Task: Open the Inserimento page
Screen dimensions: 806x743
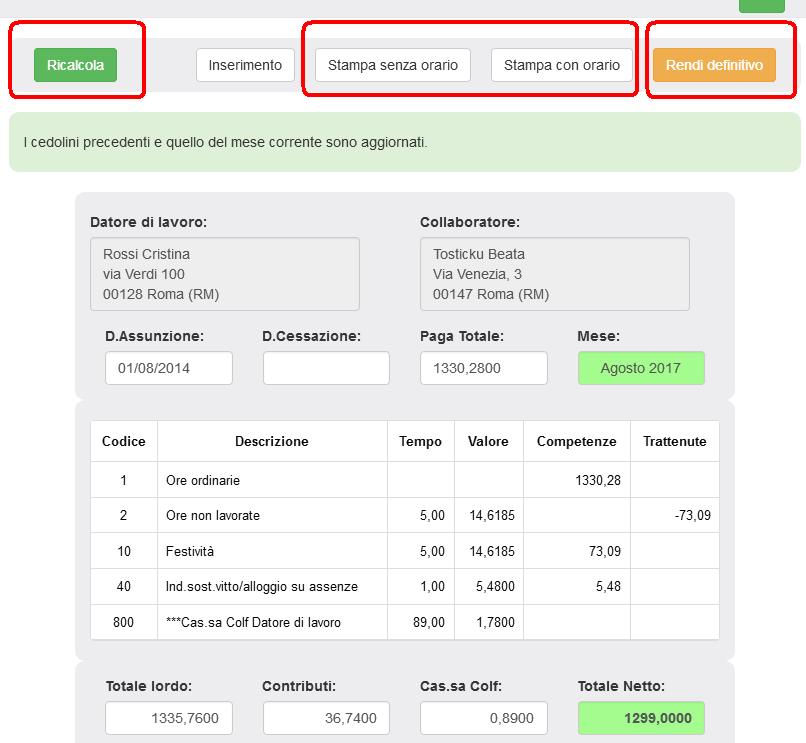Action: point(245,65)
